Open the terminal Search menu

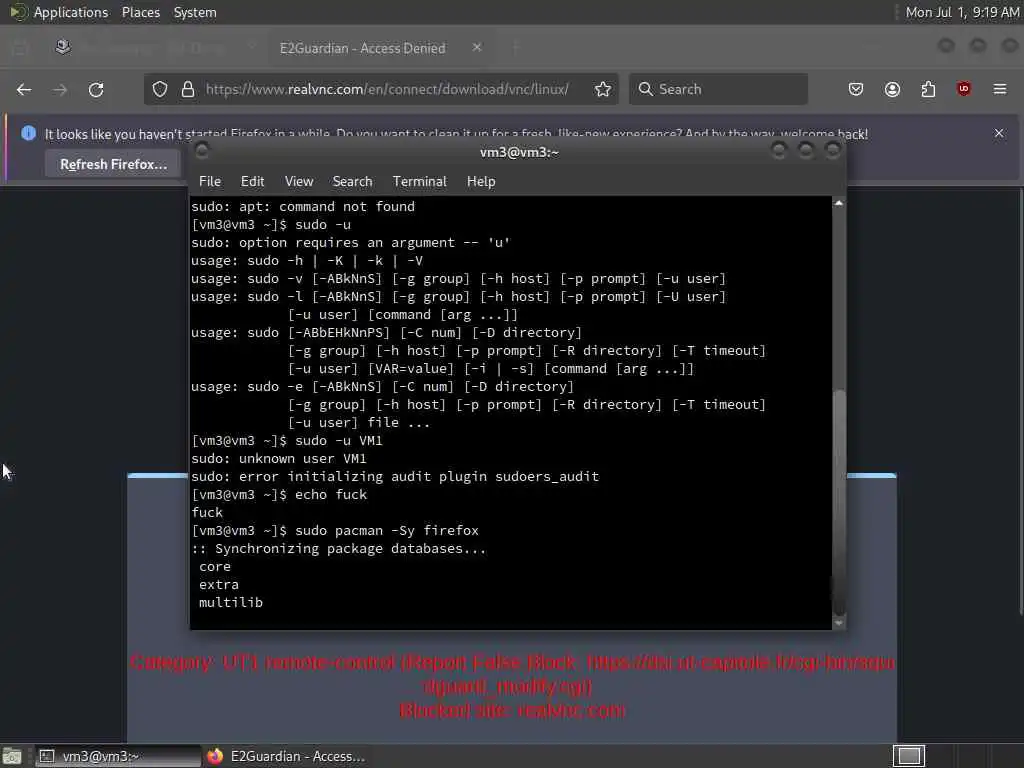pyautogui.click(x=352, y=182)
